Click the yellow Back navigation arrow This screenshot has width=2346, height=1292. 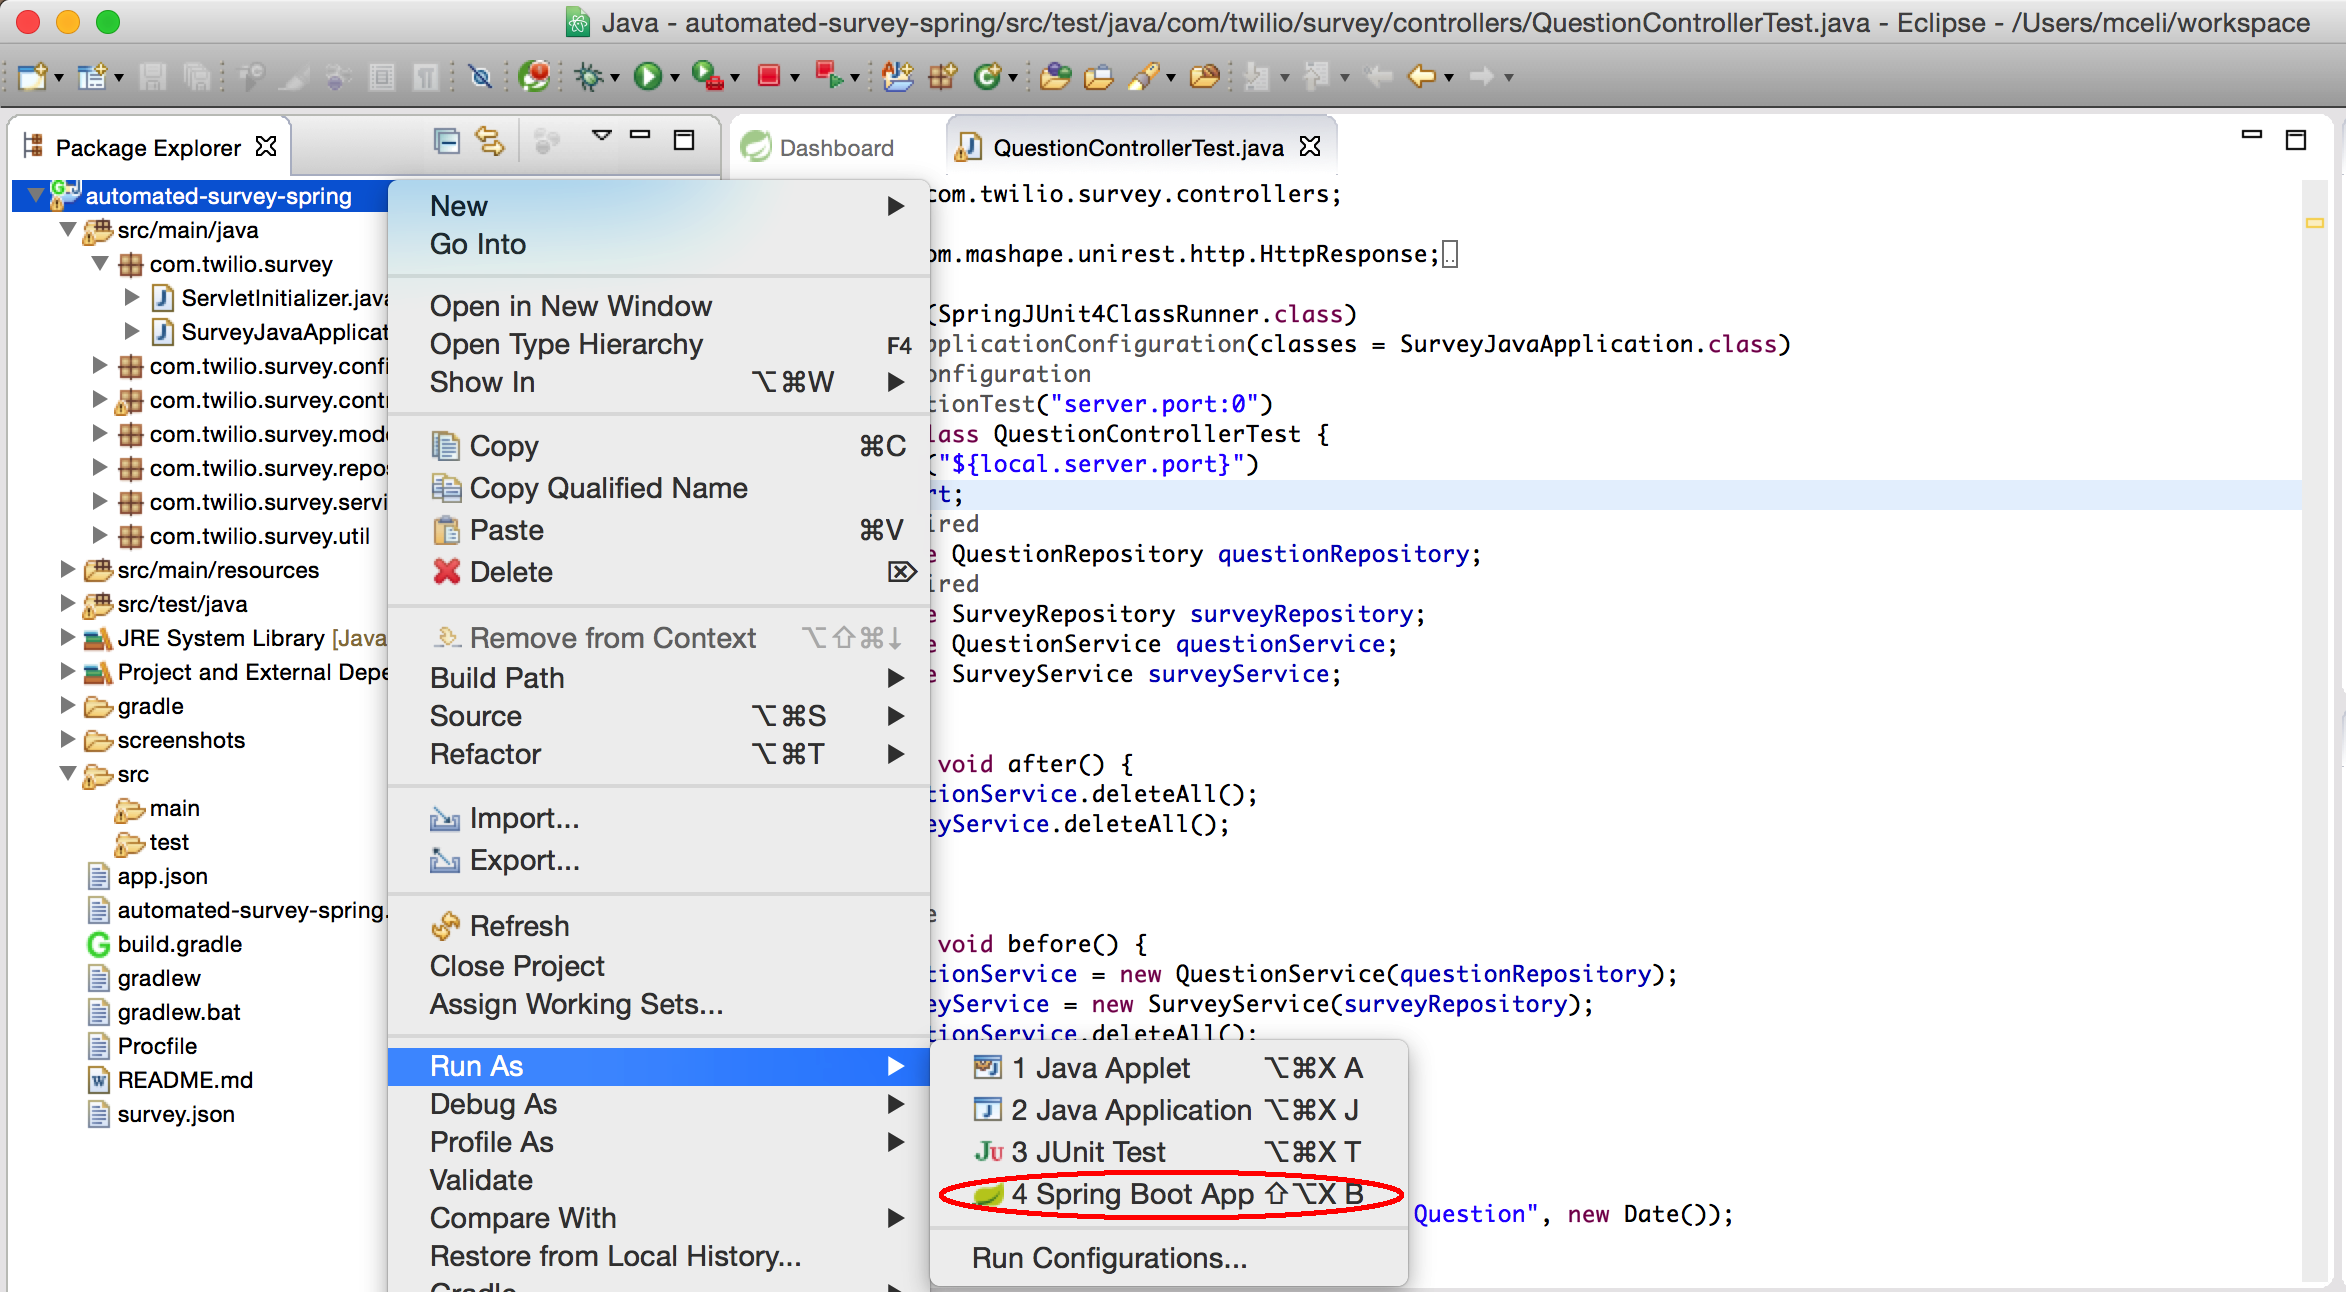[1421, 76]
